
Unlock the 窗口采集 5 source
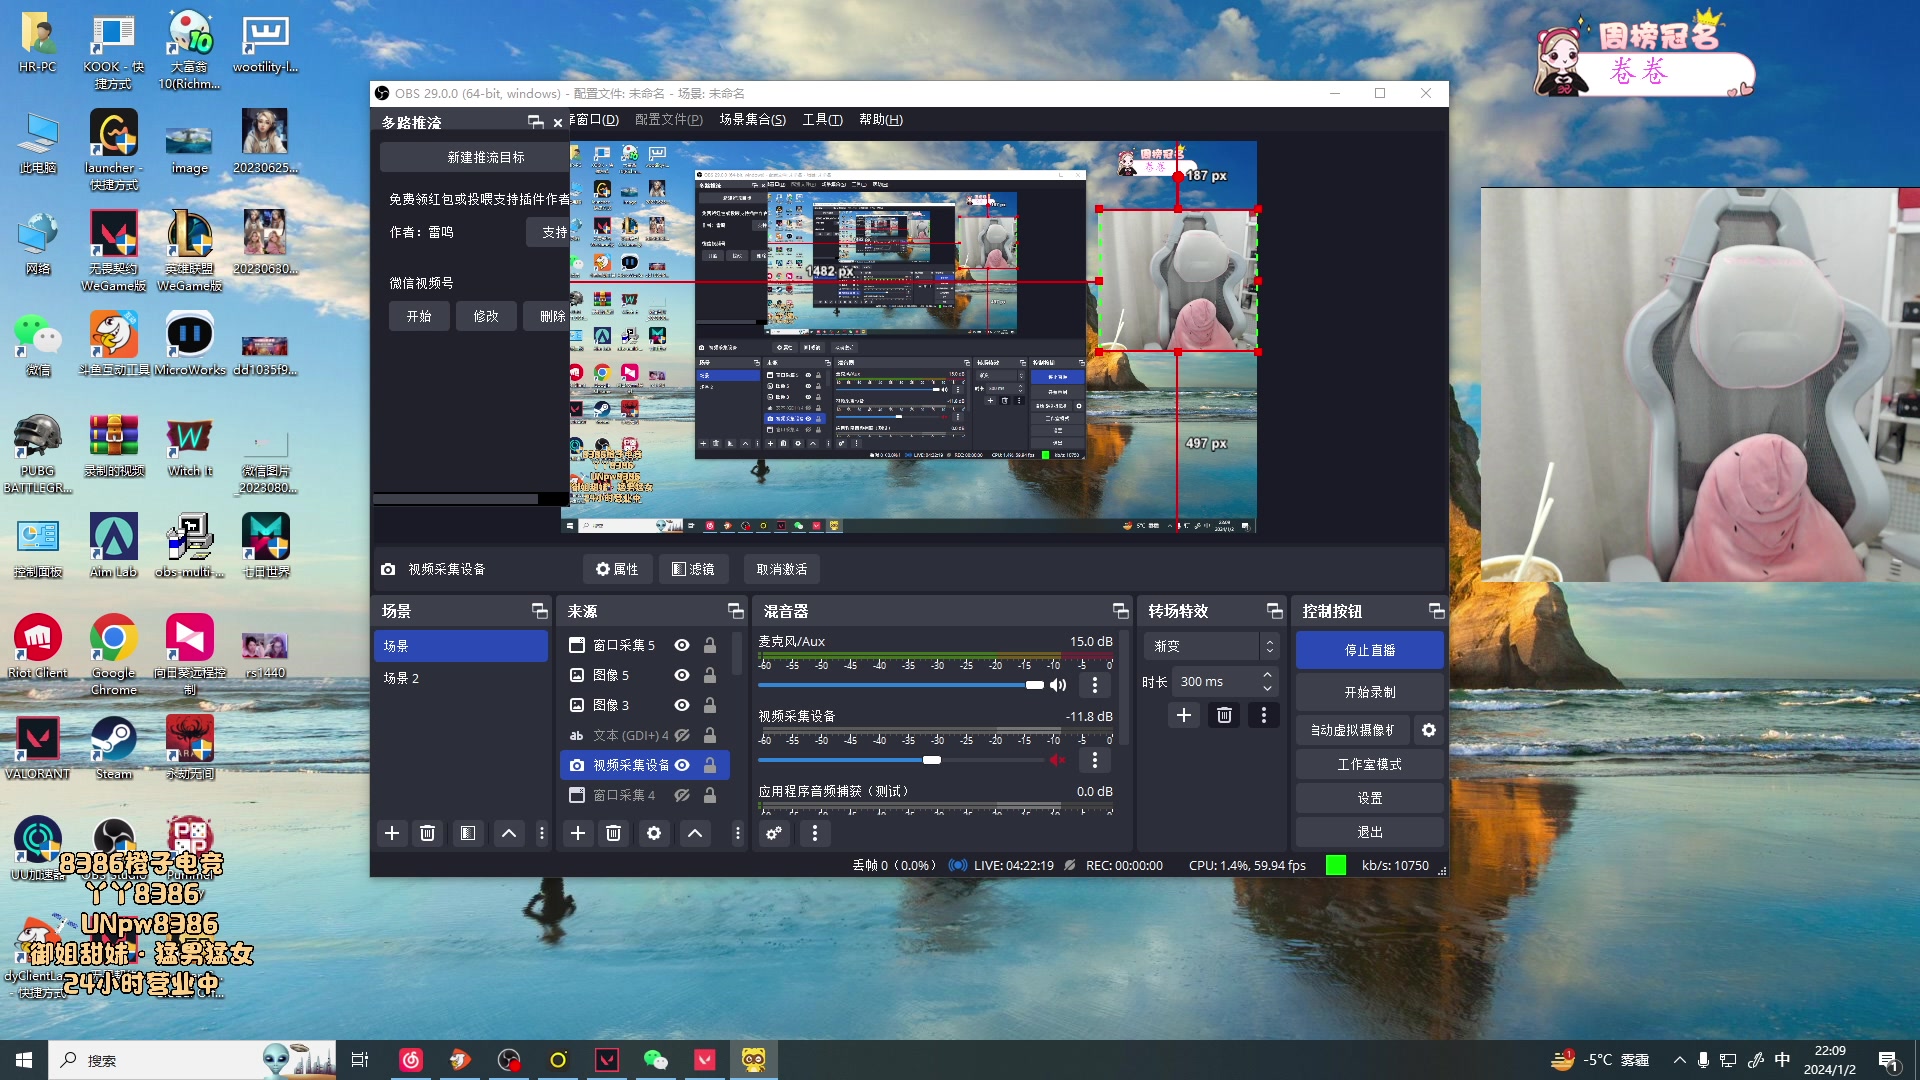709,645
